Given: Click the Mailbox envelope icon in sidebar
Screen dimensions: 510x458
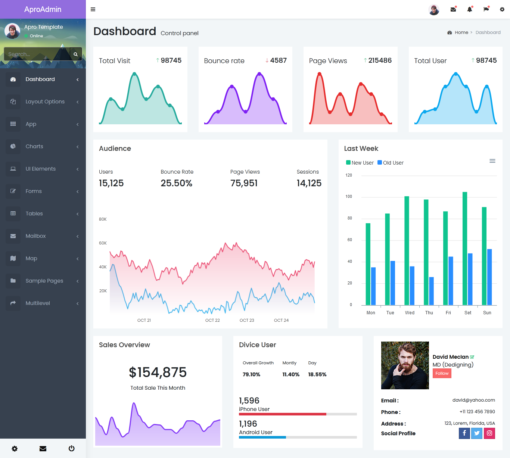Looking at the screenshot, I should click(x=13, y=236).
